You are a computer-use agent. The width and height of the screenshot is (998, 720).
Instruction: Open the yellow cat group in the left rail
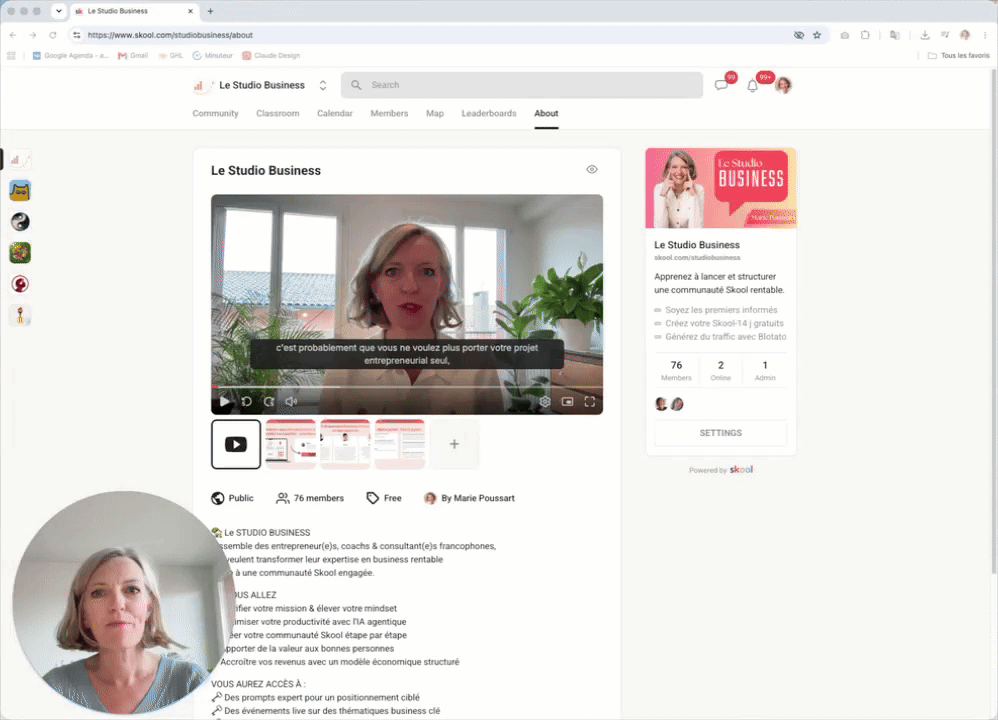point(20,191)
